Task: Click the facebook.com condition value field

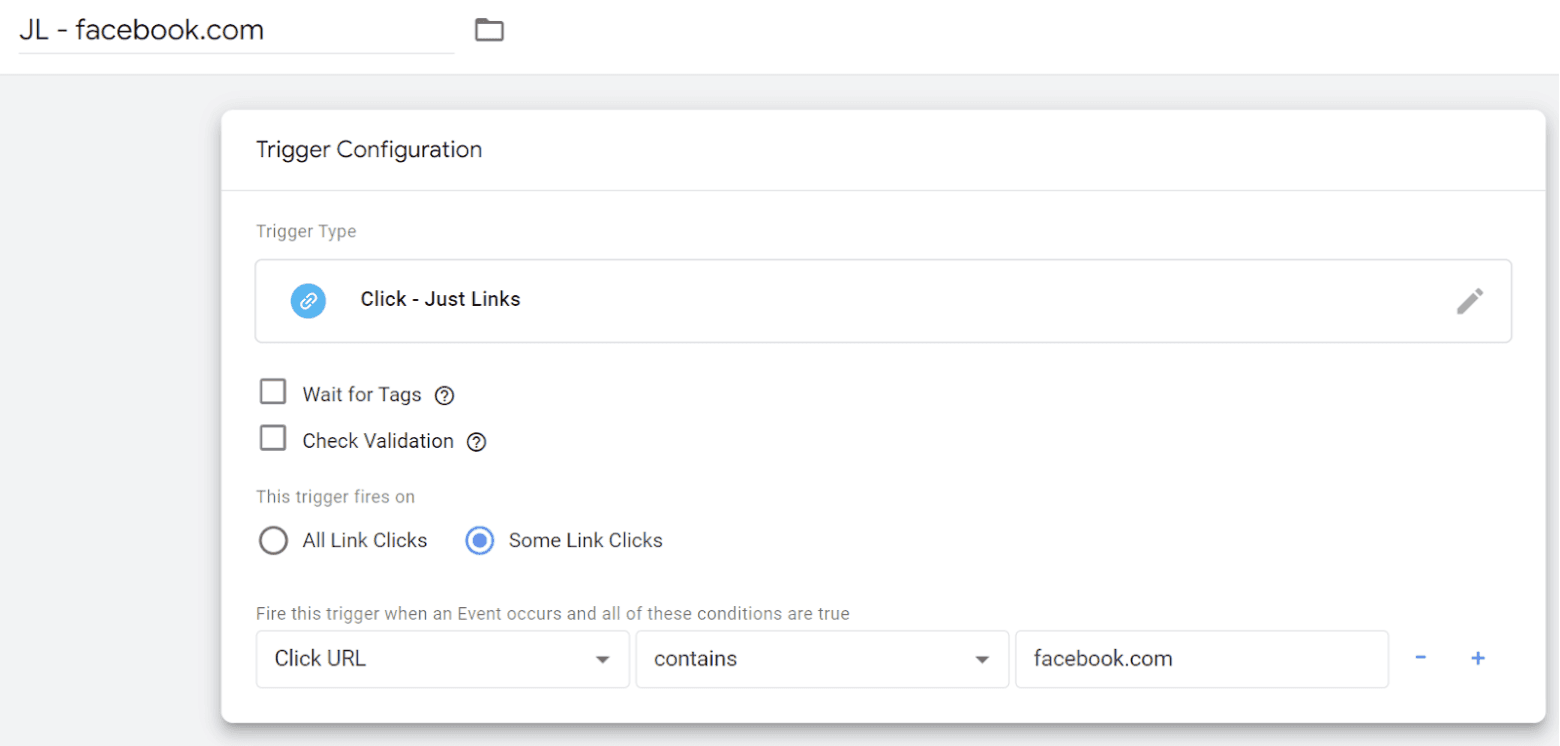Action: tap(1200, 659)
